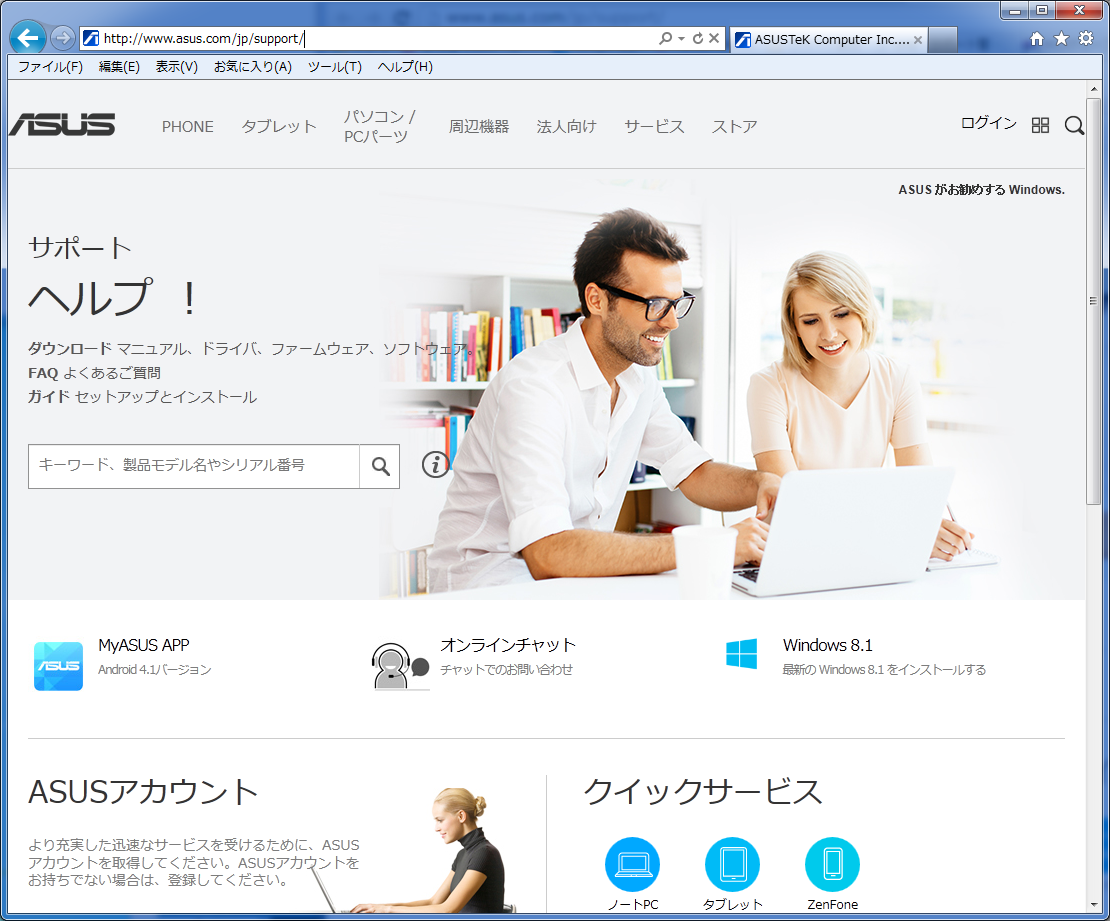Open the address bar dropdown arrow
Screen dimensions: 1110x921
tap(681, 38)
